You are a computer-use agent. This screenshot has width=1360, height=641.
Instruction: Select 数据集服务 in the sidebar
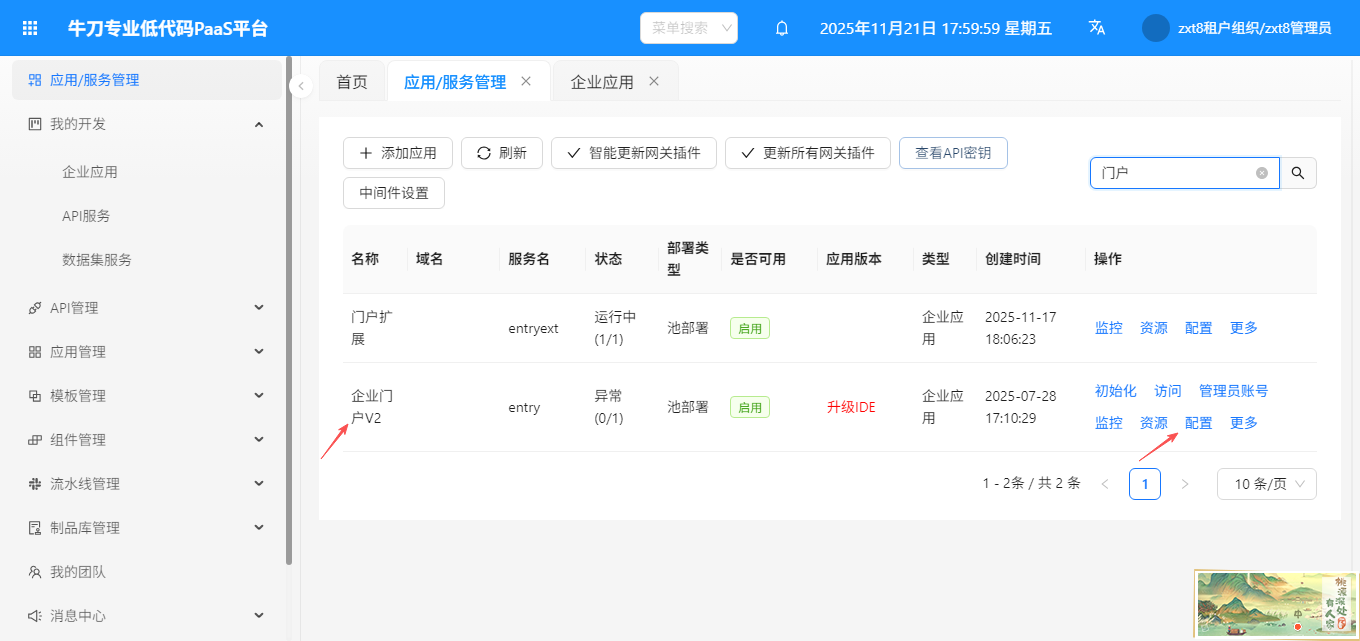tap(97, 260)
